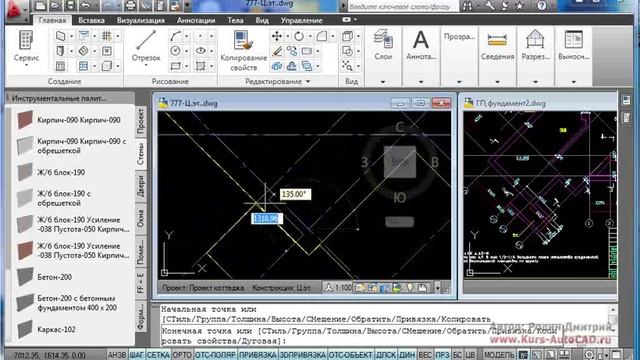Click Копирование свойств button

point(243,51)
